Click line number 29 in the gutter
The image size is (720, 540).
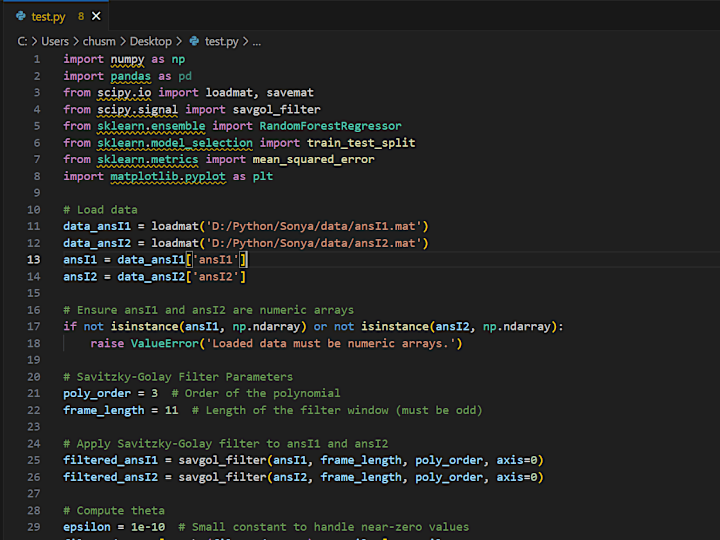[x=34, y=527]
